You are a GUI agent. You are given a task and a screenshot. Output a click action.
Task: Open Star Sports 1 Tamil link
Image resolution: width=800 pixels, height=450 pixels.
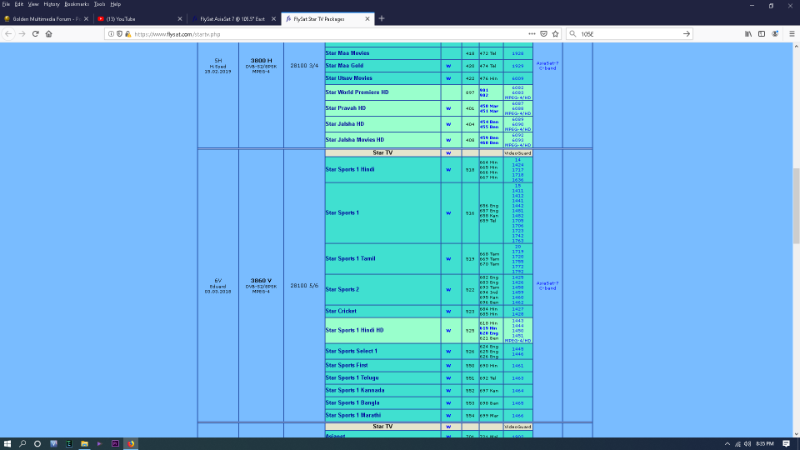pyautogui.click(x=351, y=259)
